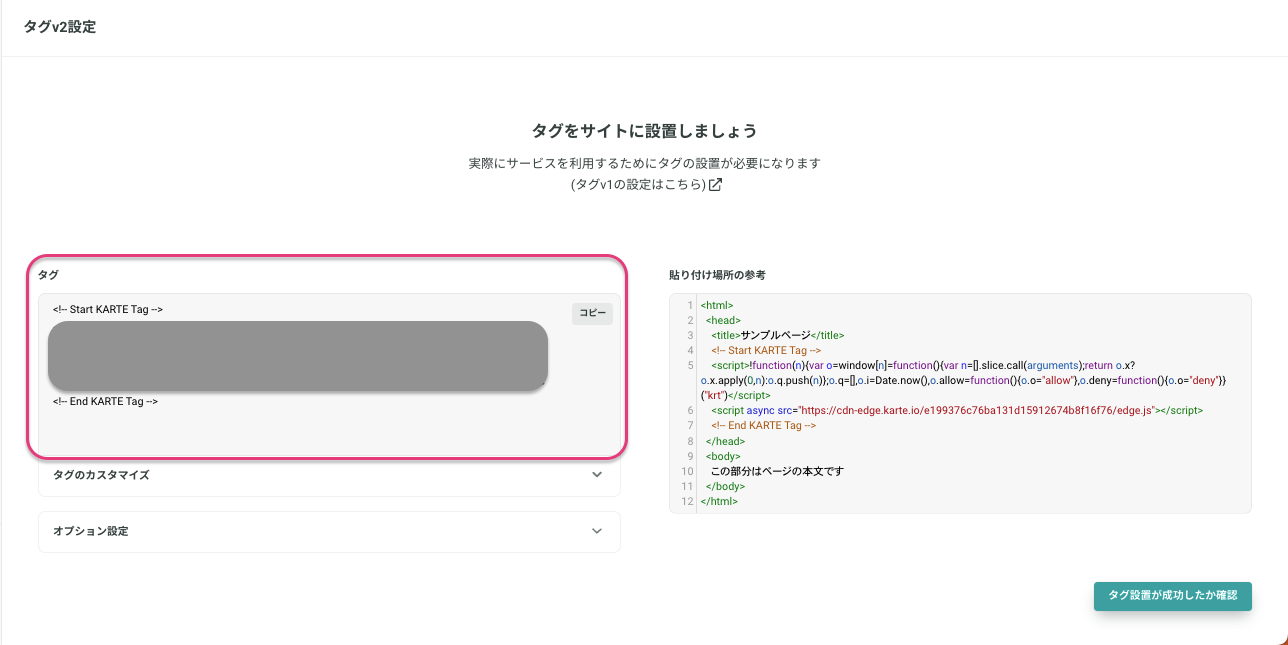The image size is (1288, 645).
Task: Click the コピー button in tag box
Action: (x=592, y=313)
